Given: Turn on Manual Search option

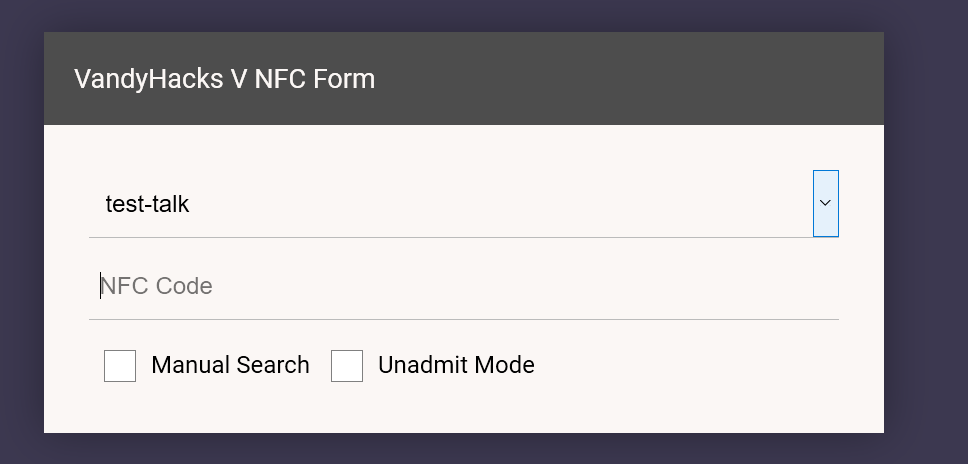Looking at the screenshot, I should pos(120,366).
